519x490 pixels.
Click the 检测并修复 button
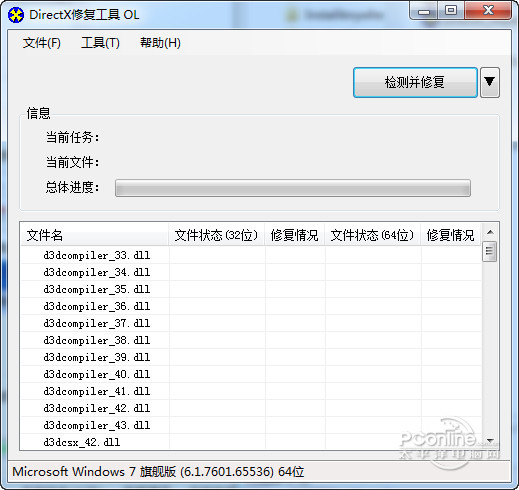click(415, 82)
